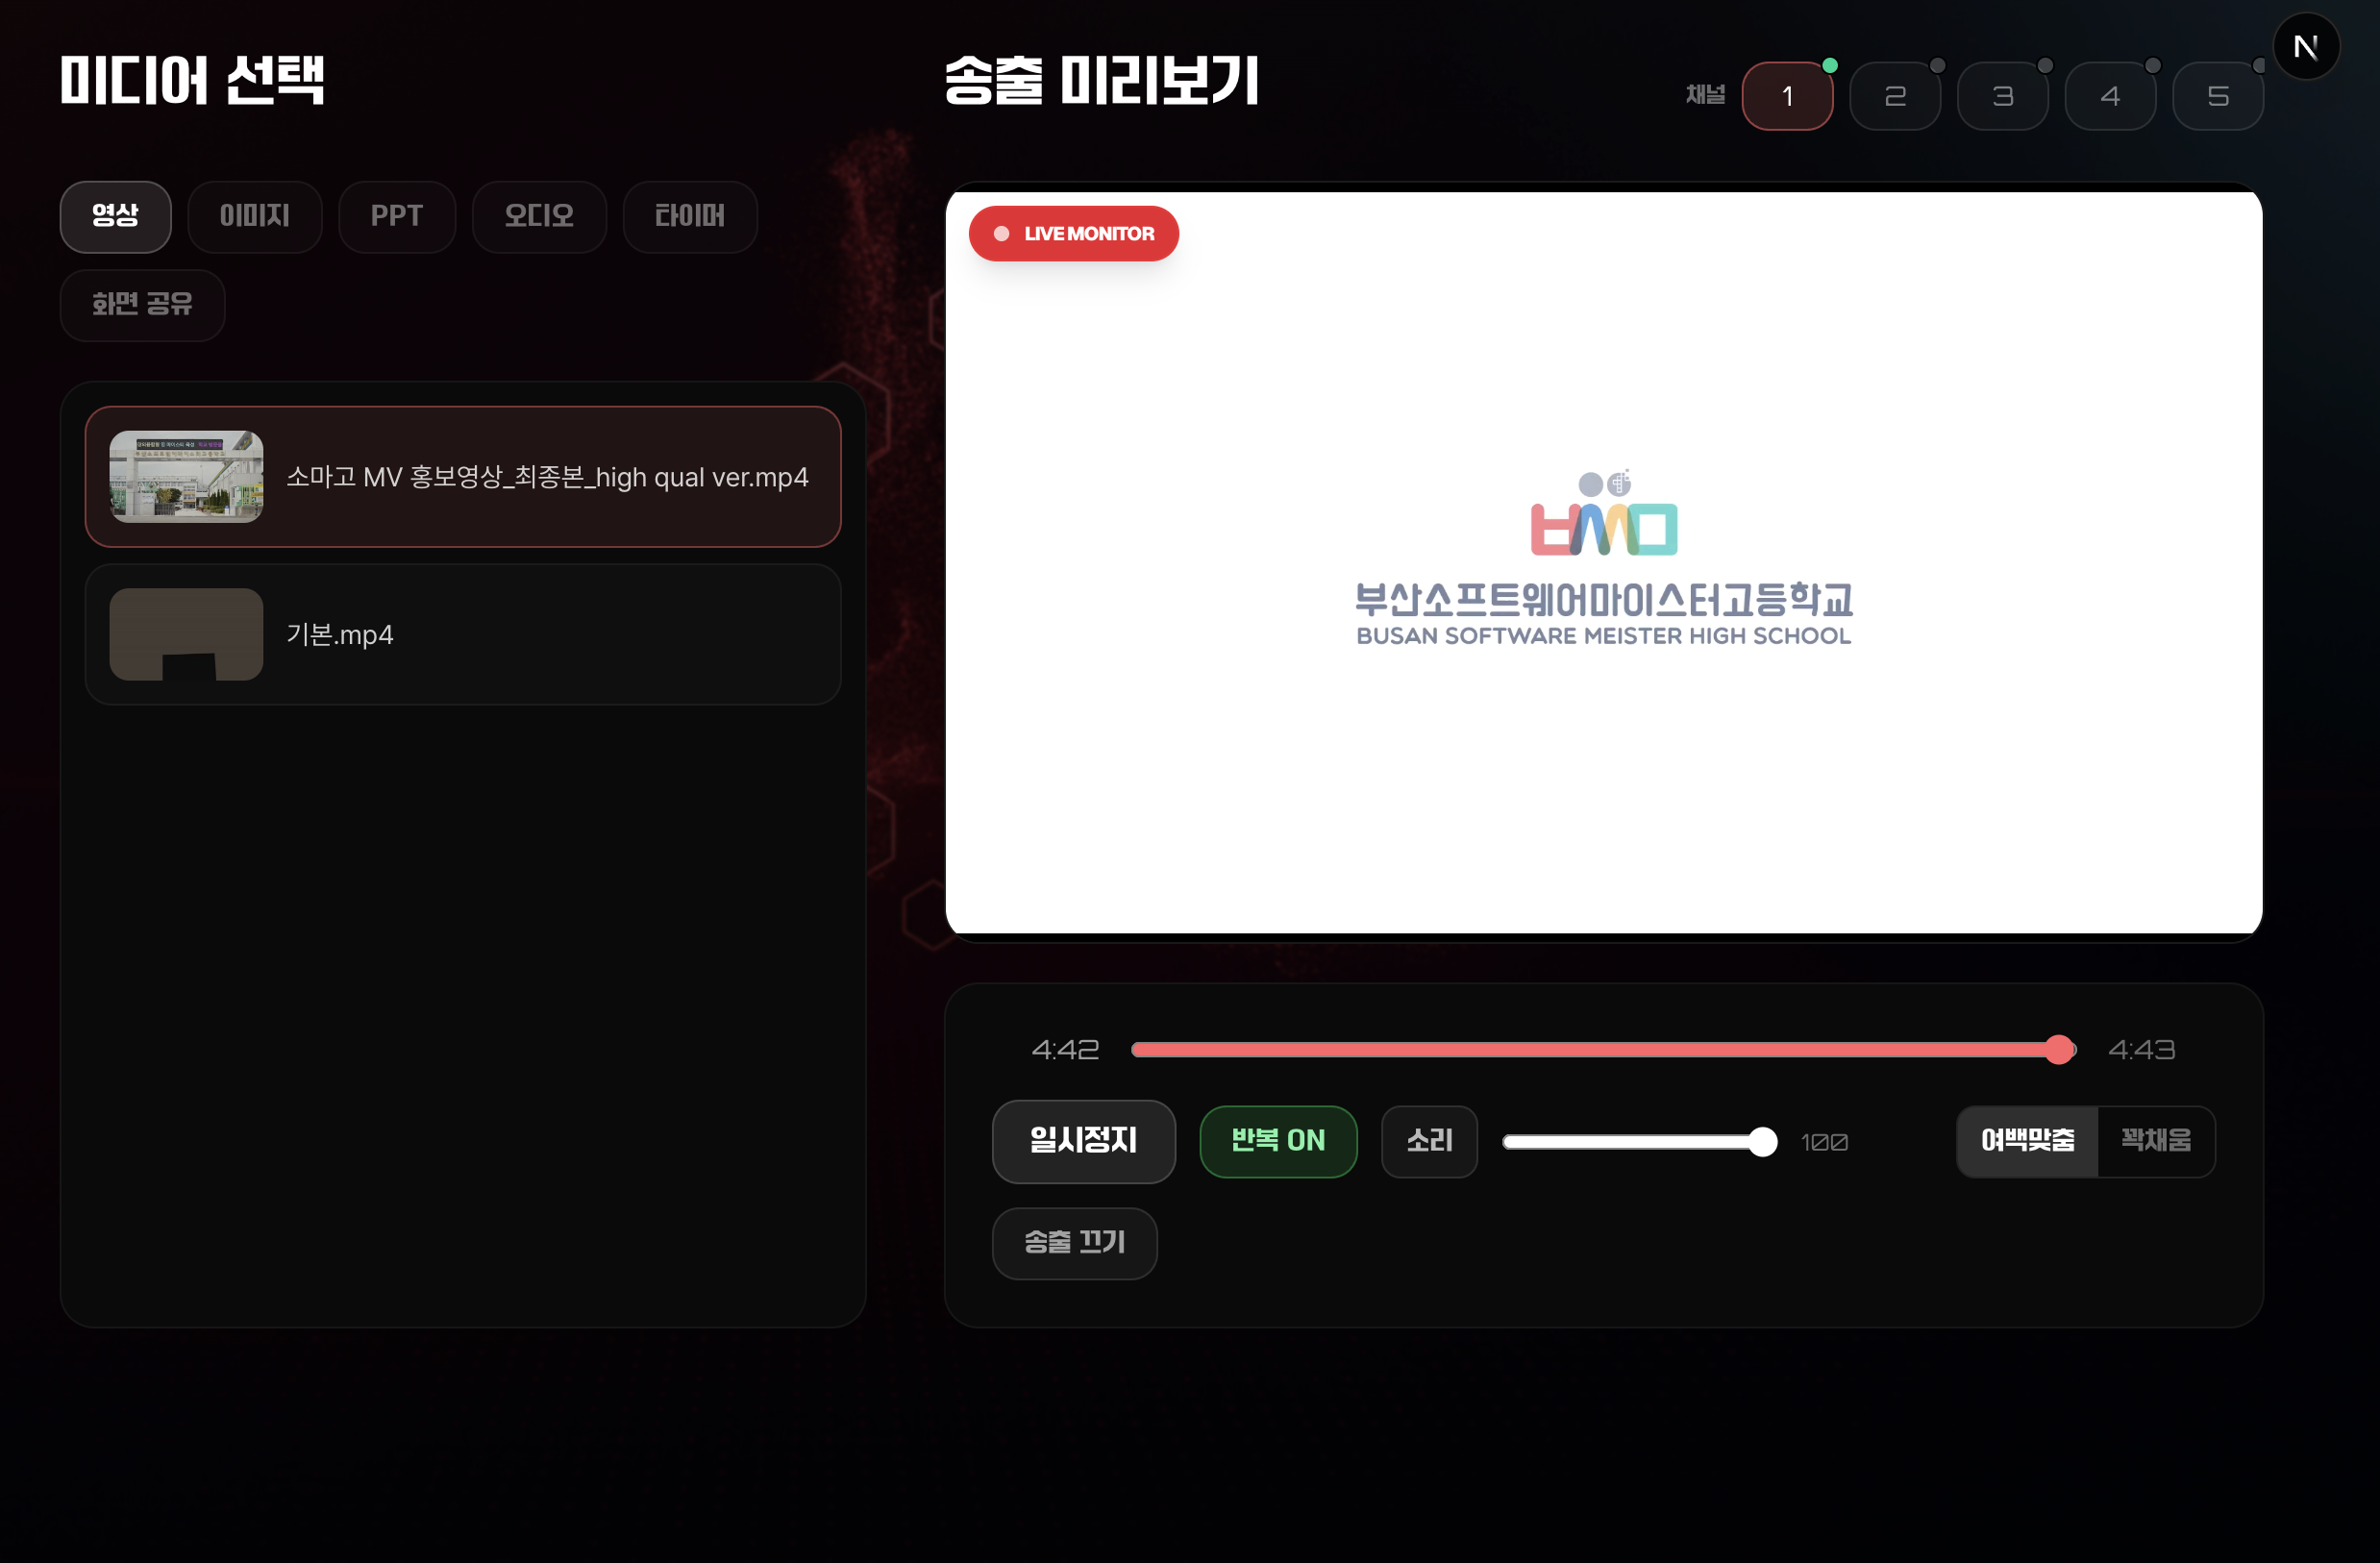Screen dimensions: 2380x1563
Task: Switch to the 오디오 tab
Action: click(539, 216)
